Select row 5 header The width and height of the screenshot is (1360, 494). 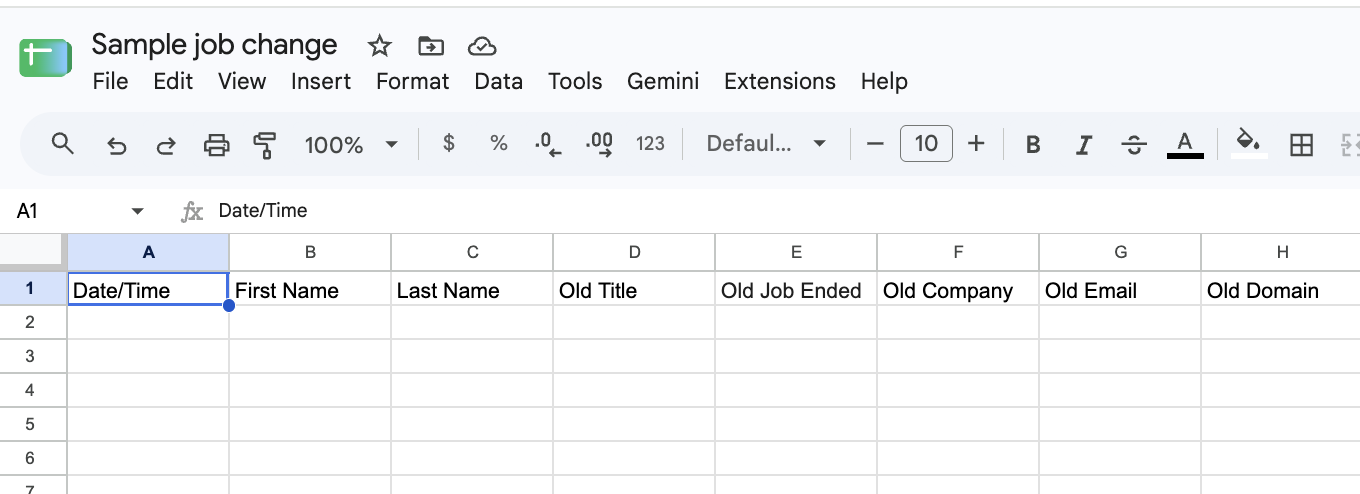[x=32, y=424]
